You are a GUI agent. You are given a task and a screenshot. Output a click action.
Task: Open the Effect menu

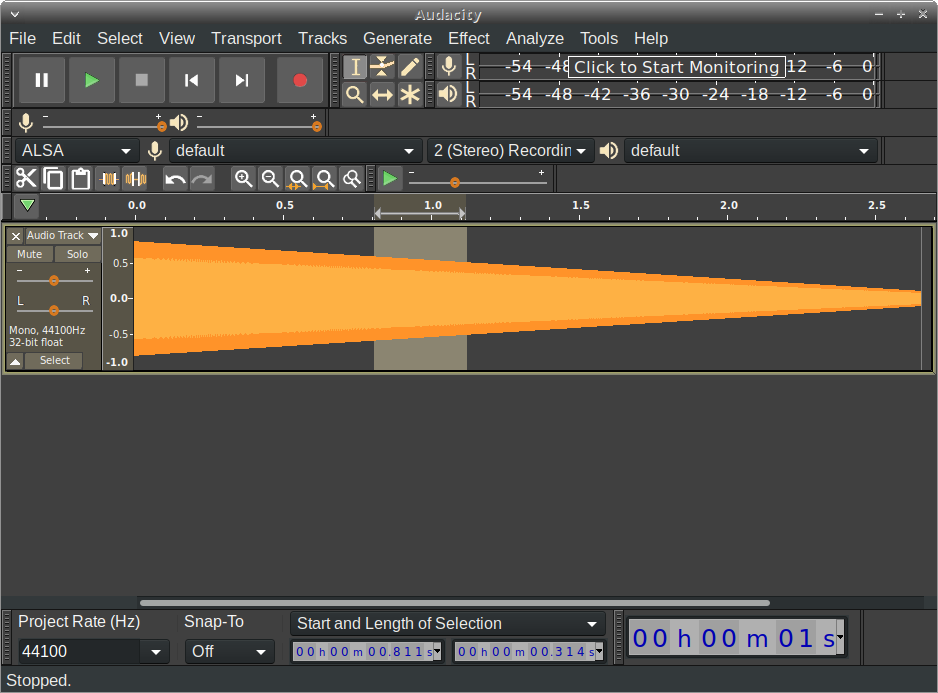tap(469, 38)
